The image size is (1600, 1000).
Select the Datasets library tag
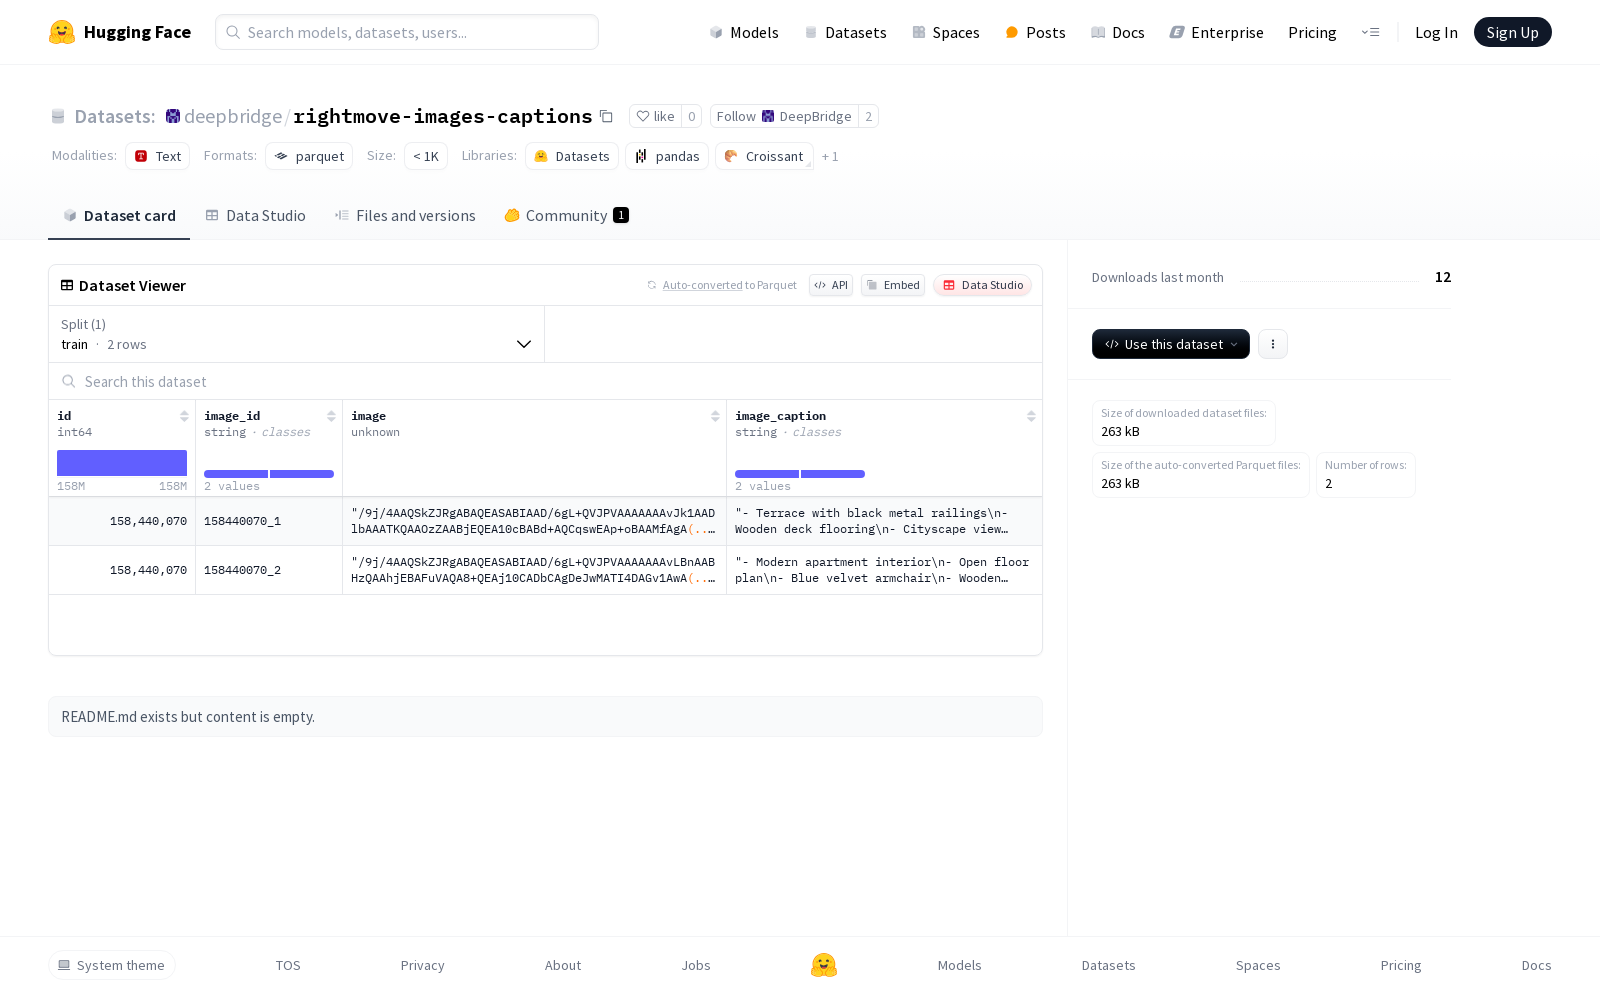pos(572,156)
